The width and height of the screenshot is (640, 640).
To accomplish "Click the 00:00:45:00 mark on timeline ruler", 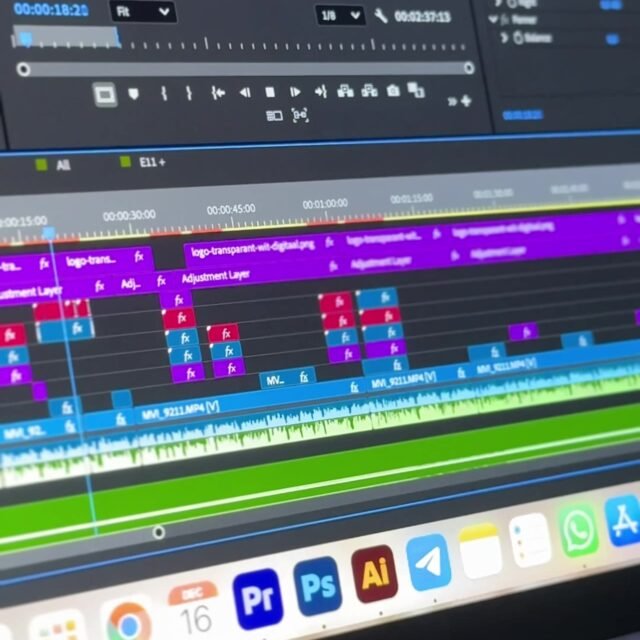I will [231, 209].
